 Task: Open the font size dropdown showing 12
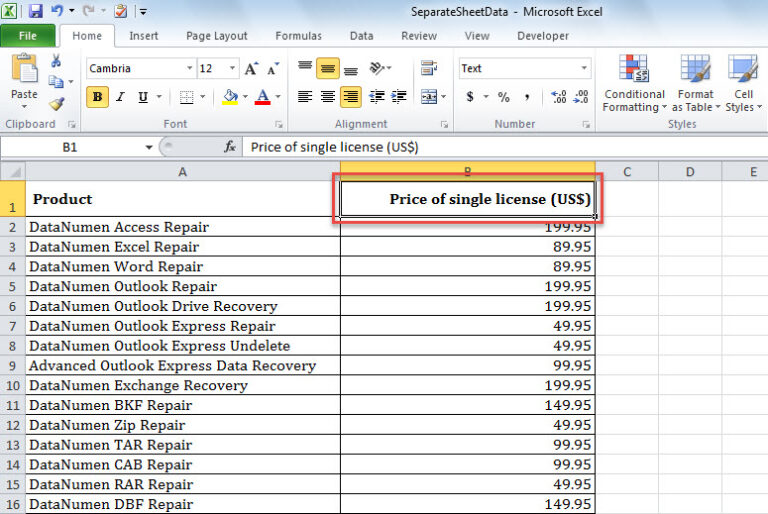pos(233,69)
